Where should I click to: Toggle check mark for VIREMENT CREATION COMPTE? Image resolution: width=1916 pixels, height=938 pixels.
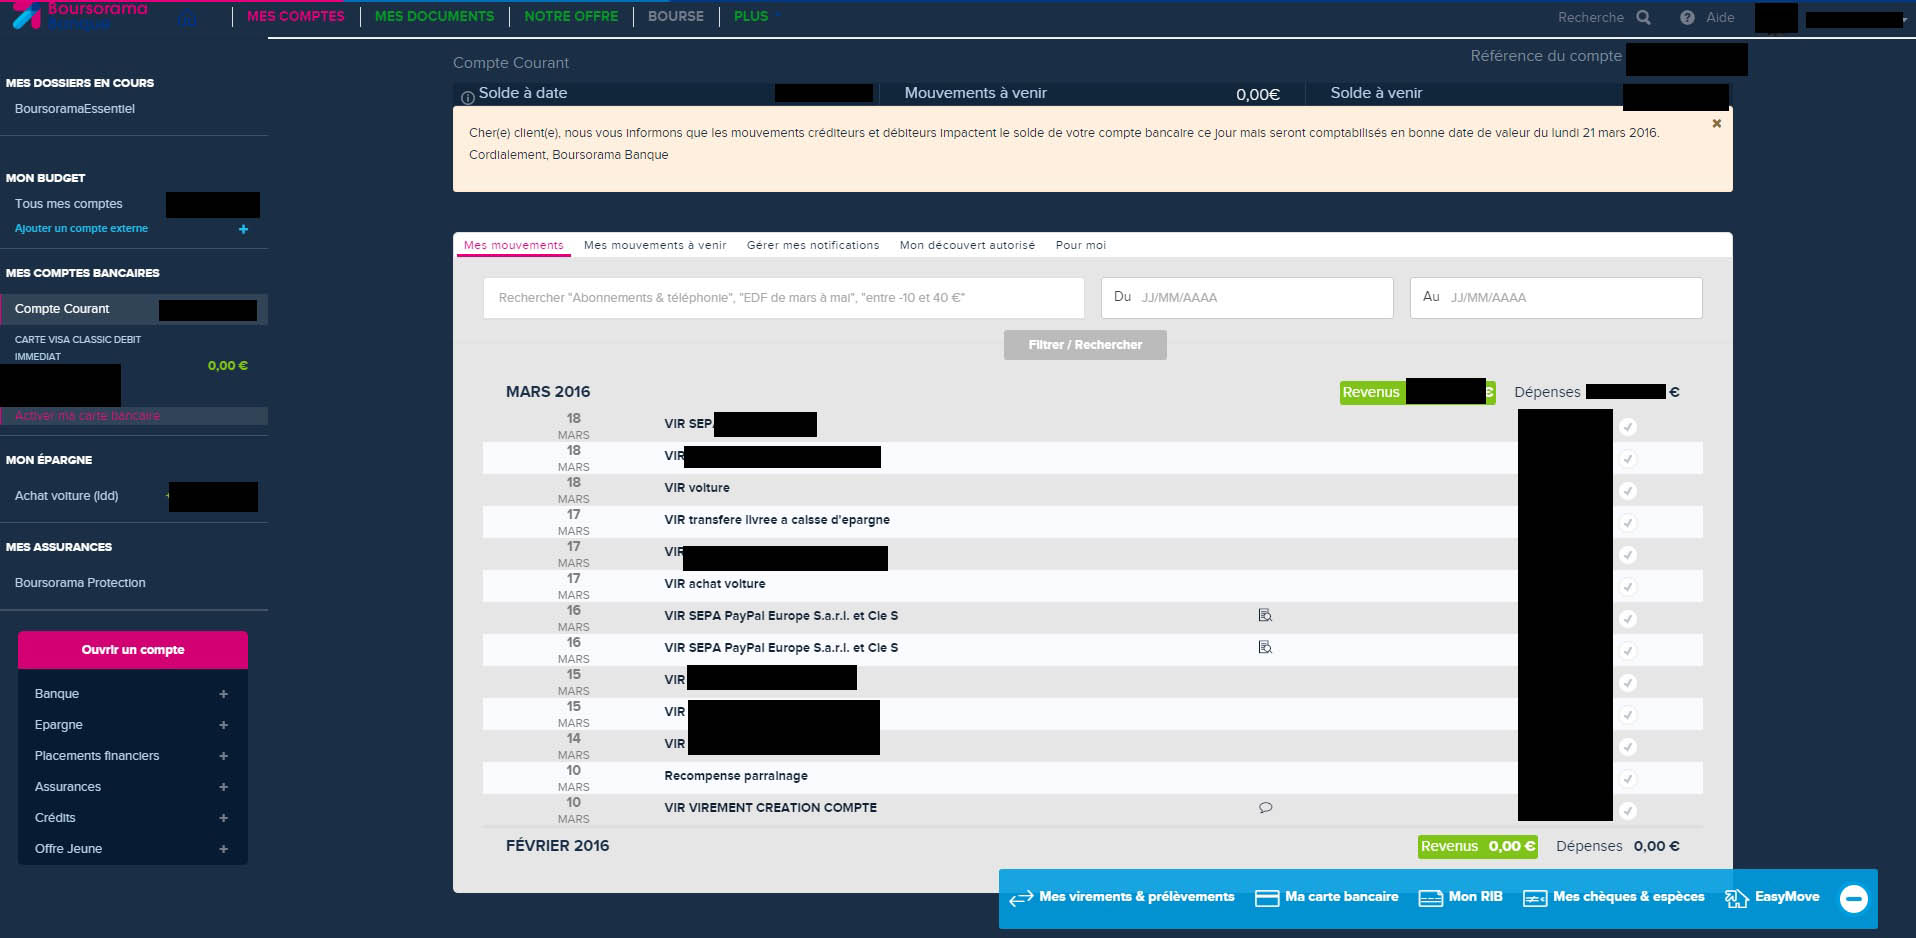1628,811
